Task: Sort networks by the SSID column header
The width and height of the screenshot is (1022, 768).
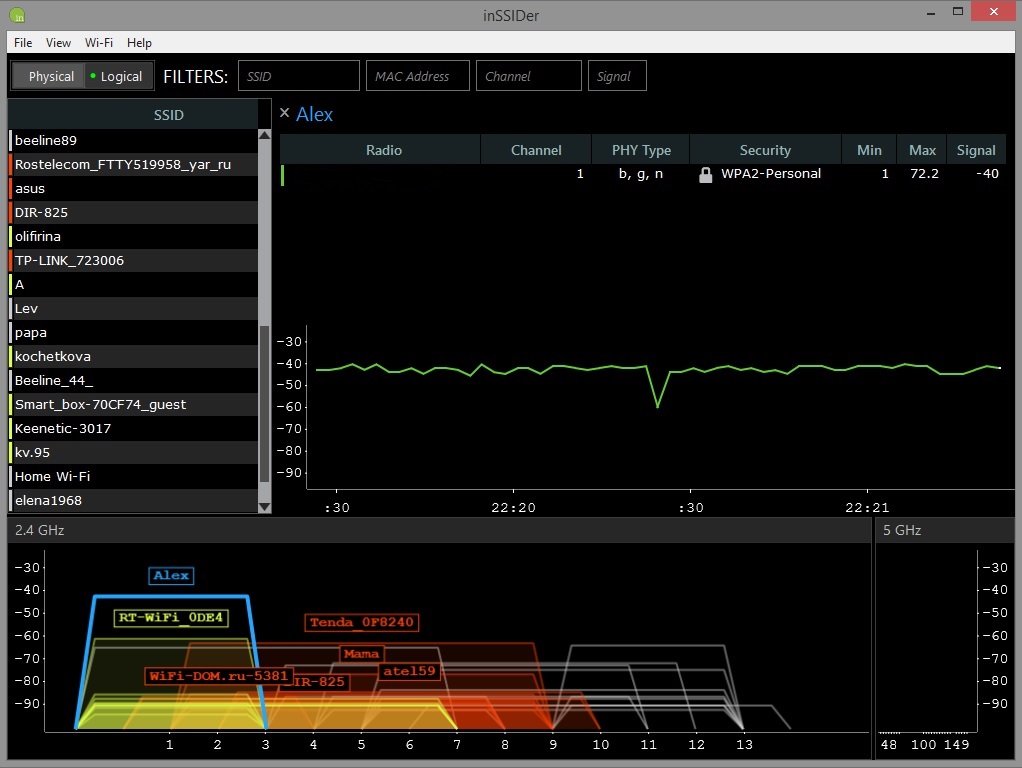Action: (168, 115)
